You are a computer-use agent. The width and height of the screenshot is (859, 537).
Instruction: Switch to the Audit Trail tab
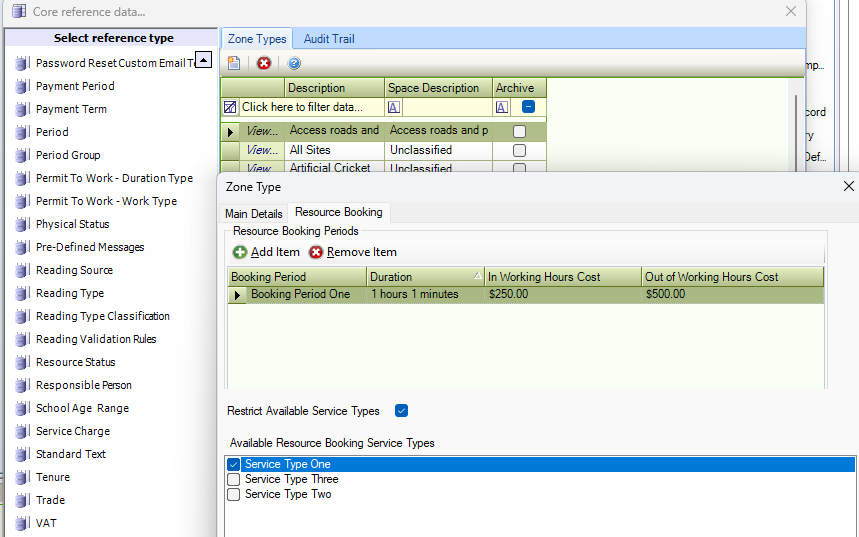point(329,39)
